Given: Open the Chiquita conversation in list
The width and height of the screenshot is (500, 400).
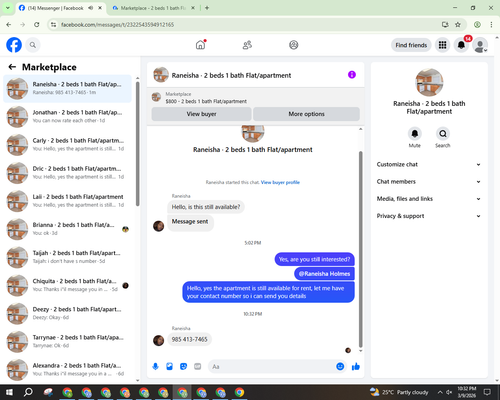Looking at the screenshot, I should [68, 285].
